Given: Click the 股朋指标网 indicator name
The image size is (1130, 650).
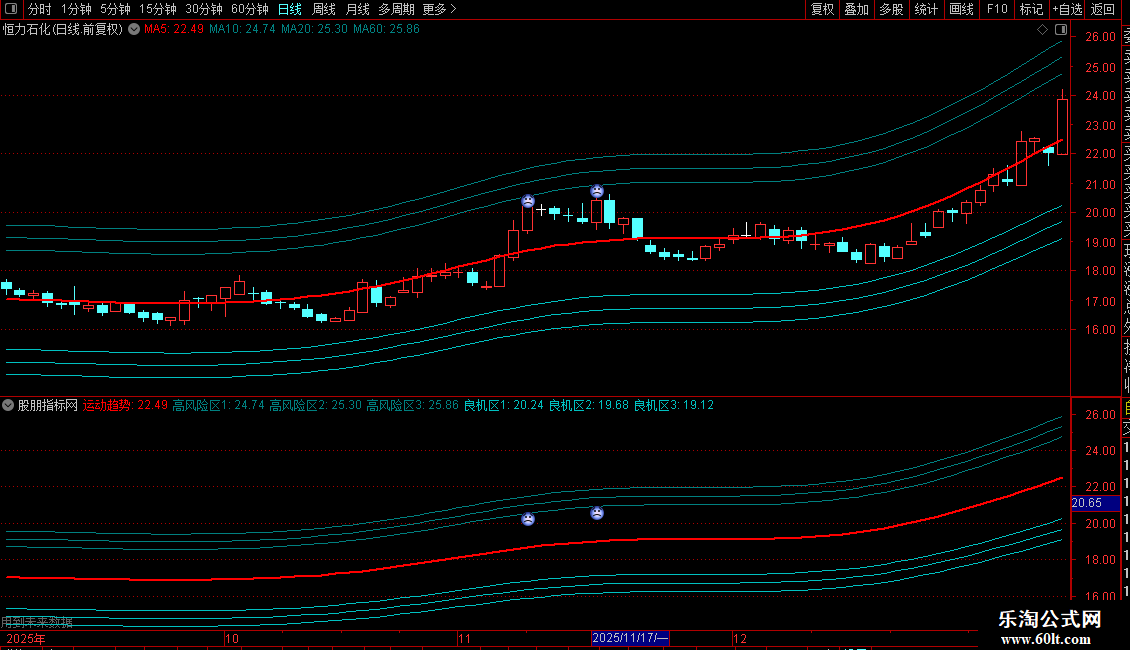Looking at the screenshot, I should click(x=48, y=405).
